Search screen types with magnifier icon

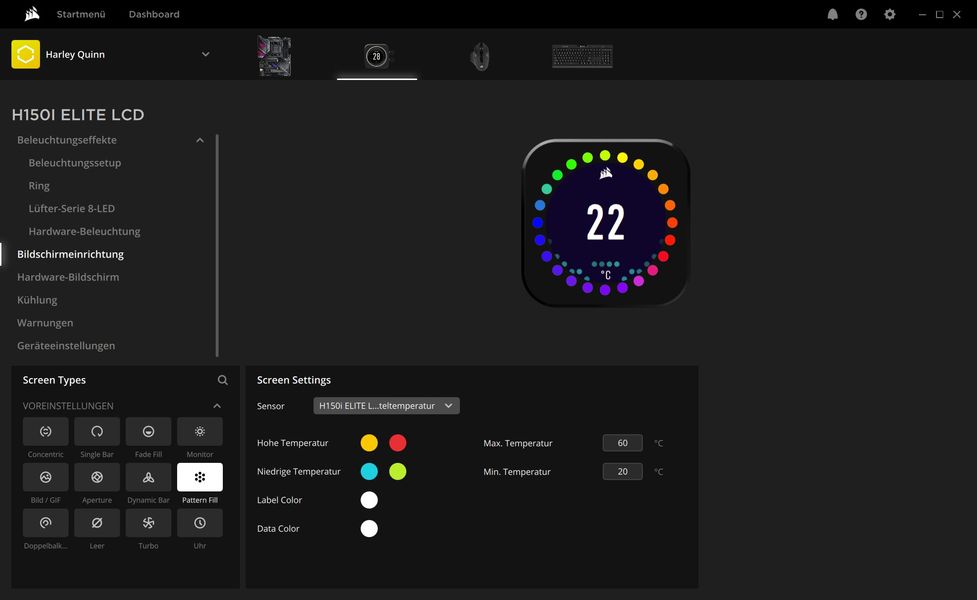[x=222, y=380]
